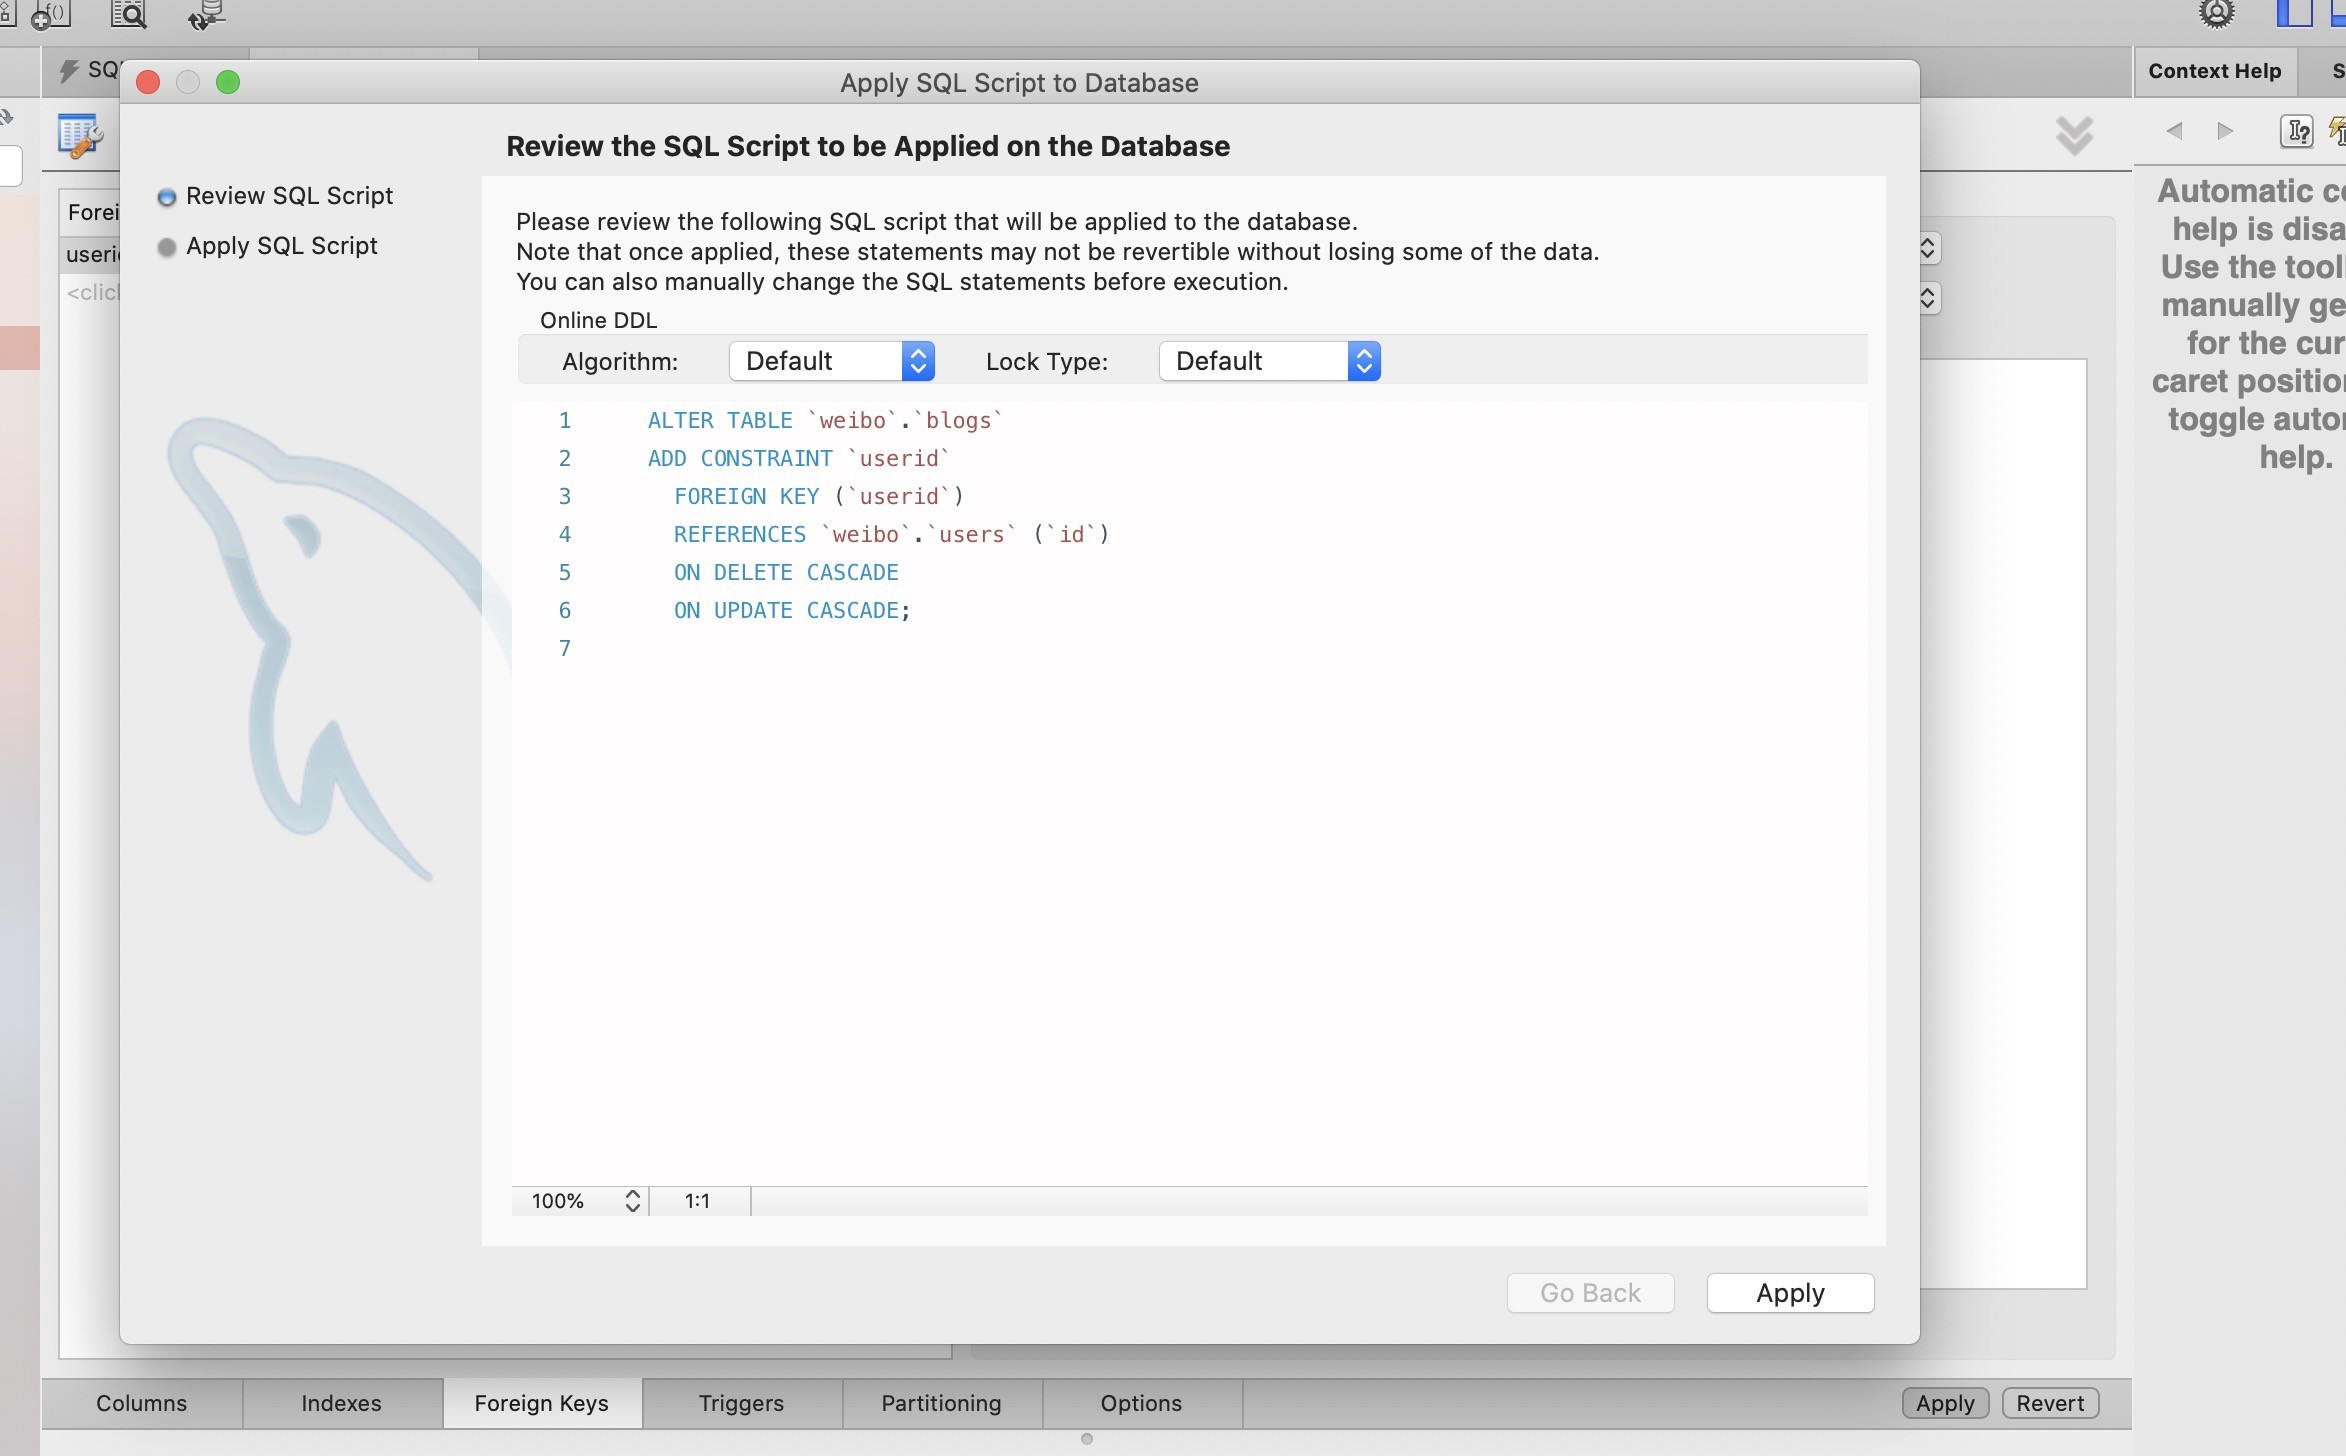Click the 100% zoom stepper
This screenshot has height=1456, width=2346.
click(x=632, y=1201)
